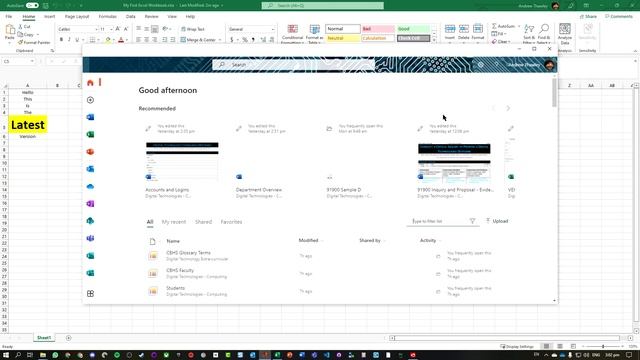Click the Office app search box
The height and width of the screenshot is (360, 640).
293,65
